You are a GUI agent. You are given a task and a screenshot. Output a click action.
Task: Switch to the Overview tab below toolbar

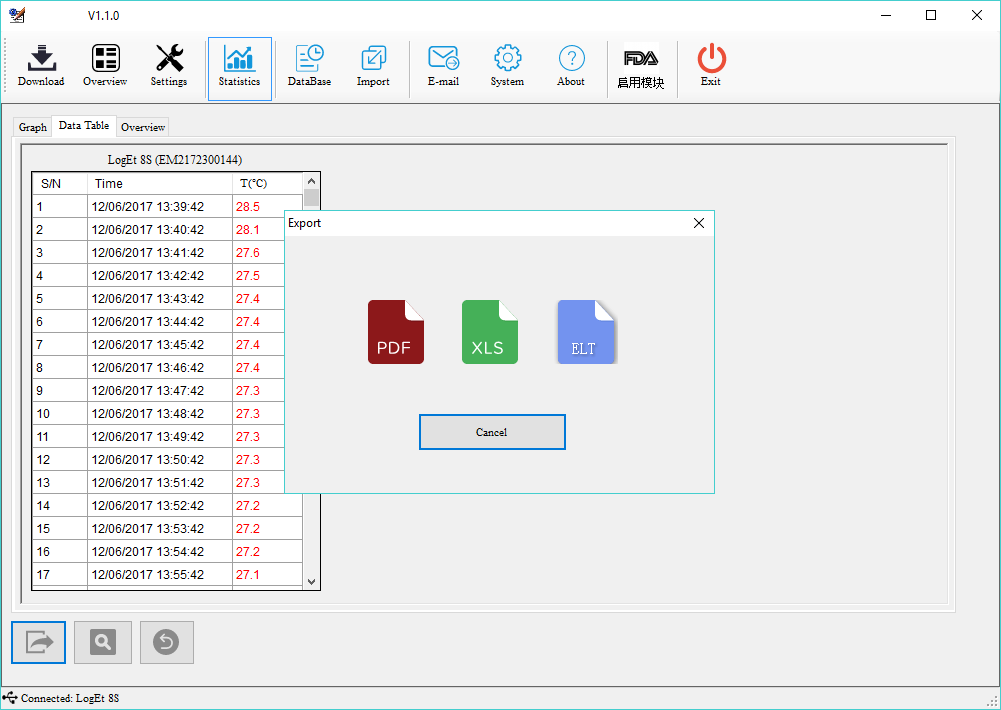(143, 127)
